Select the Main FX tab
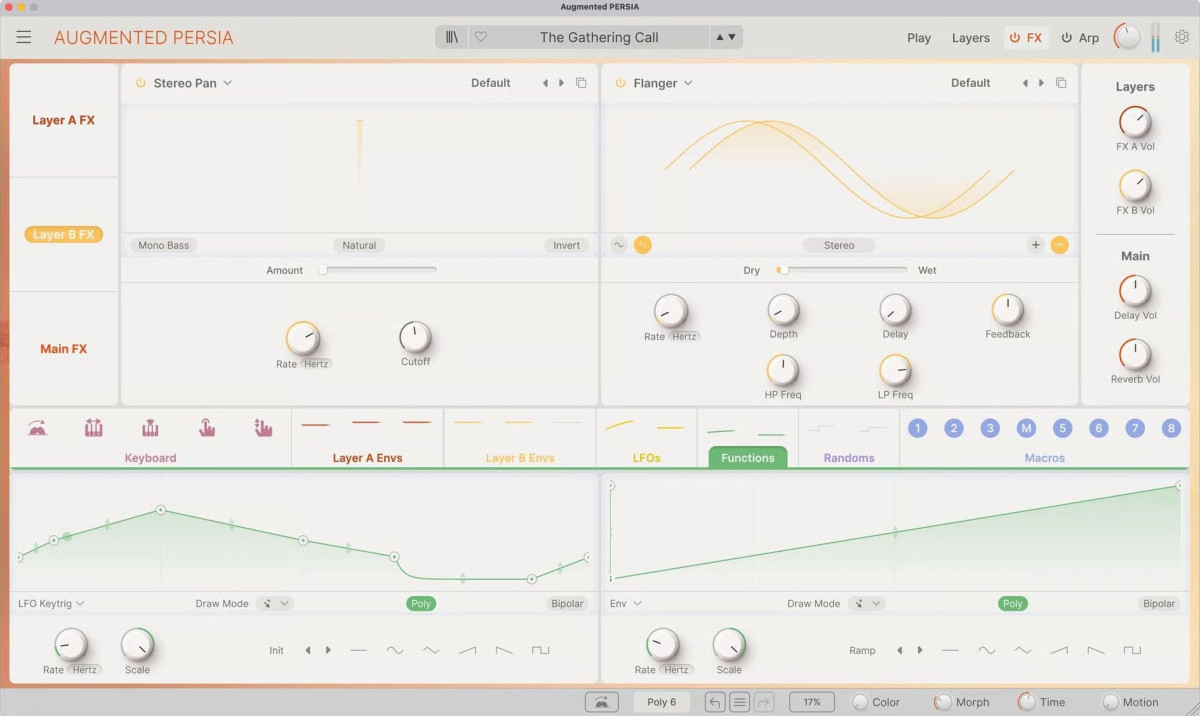The image size is (1200, 716). (x=64, y=349)
